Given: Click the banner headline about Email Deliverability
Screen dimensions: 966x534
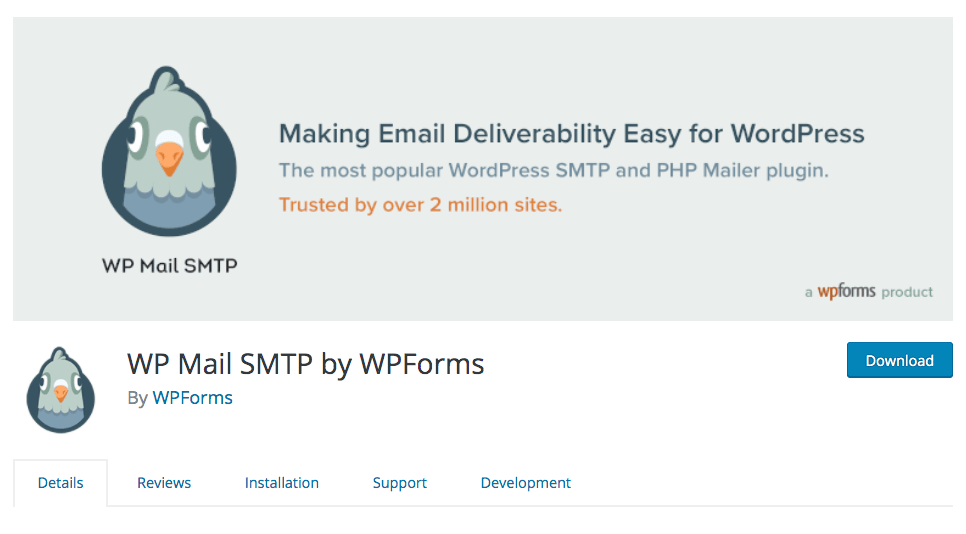Looking at the screenshot, I should (x=572, y=134).
